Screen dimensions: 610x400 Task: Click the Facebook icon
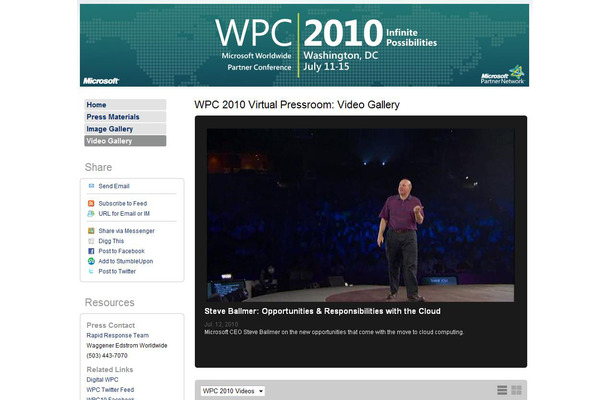[x=91, y=251]
